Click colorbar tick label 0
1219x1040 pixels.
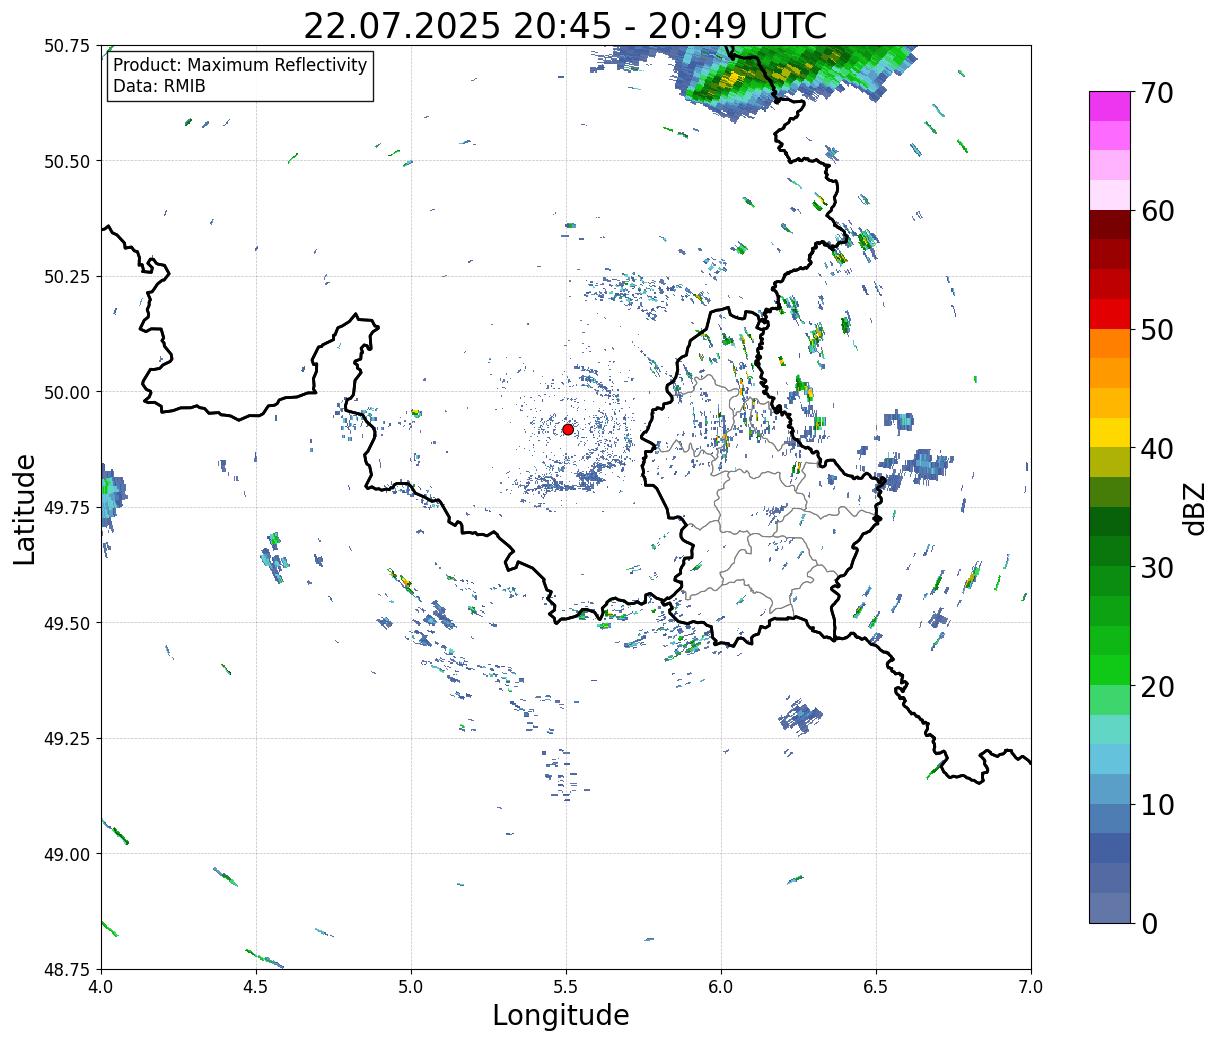(1149, 923)
